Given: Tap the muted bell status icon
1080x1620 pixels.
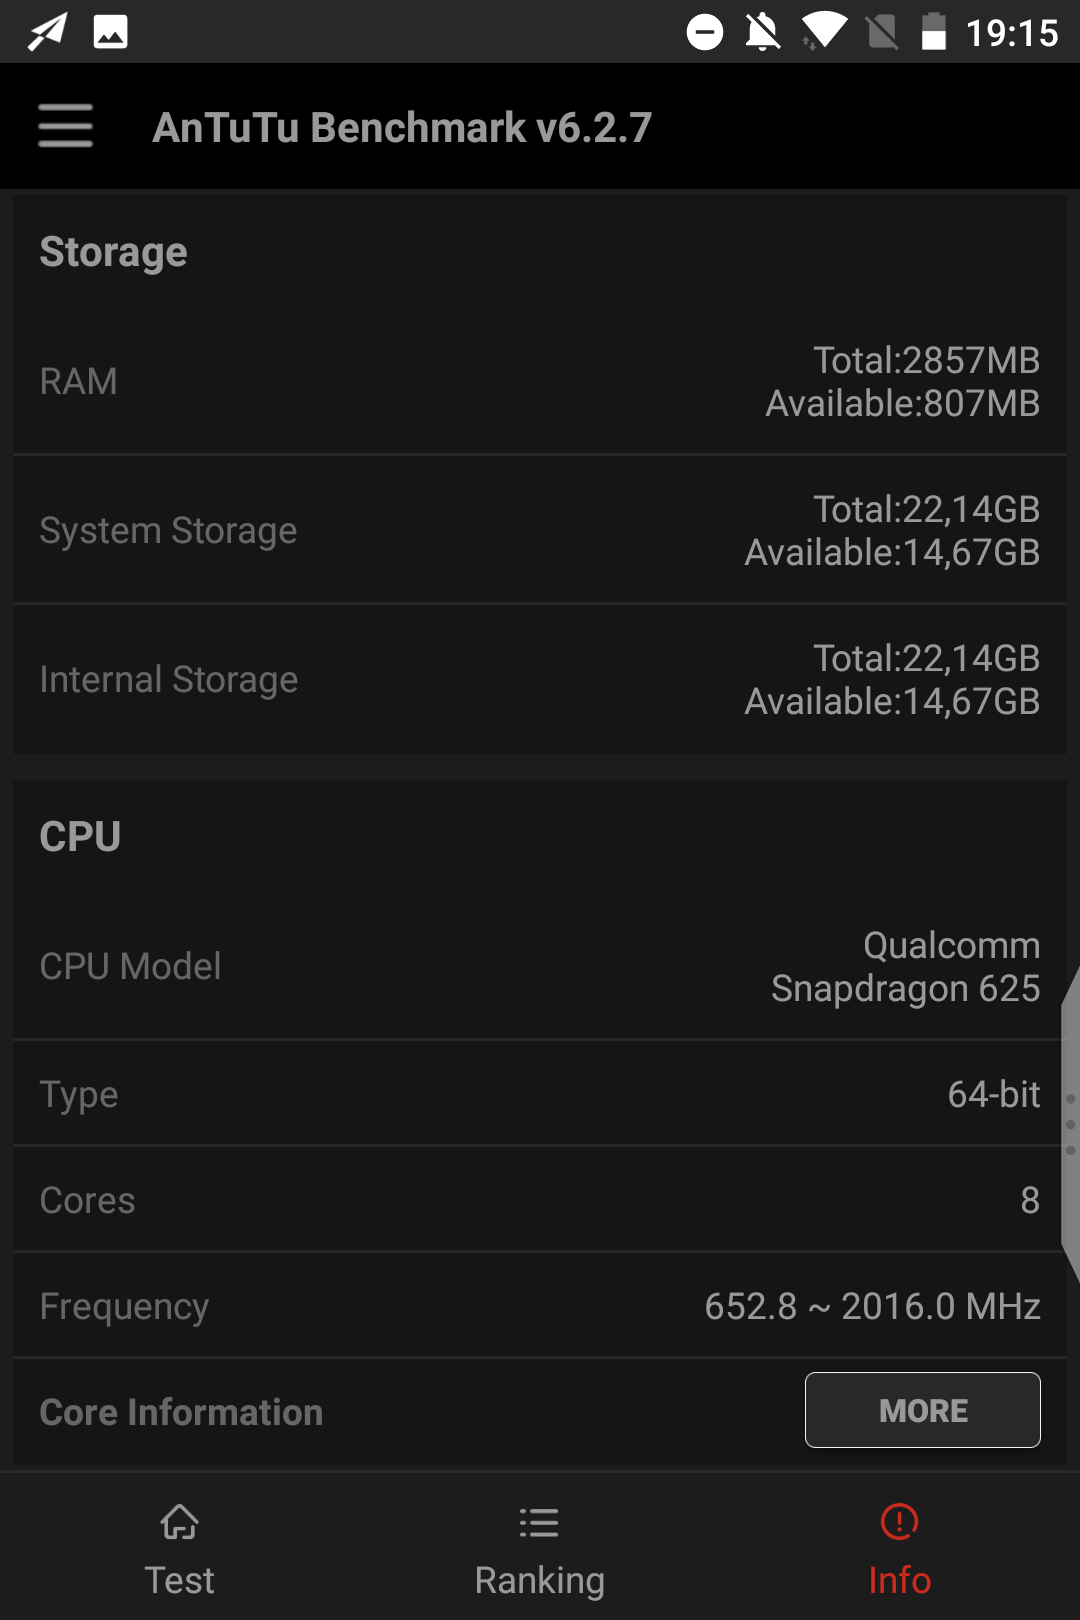Looking at the screenshot, I should [x=763, y=32].
